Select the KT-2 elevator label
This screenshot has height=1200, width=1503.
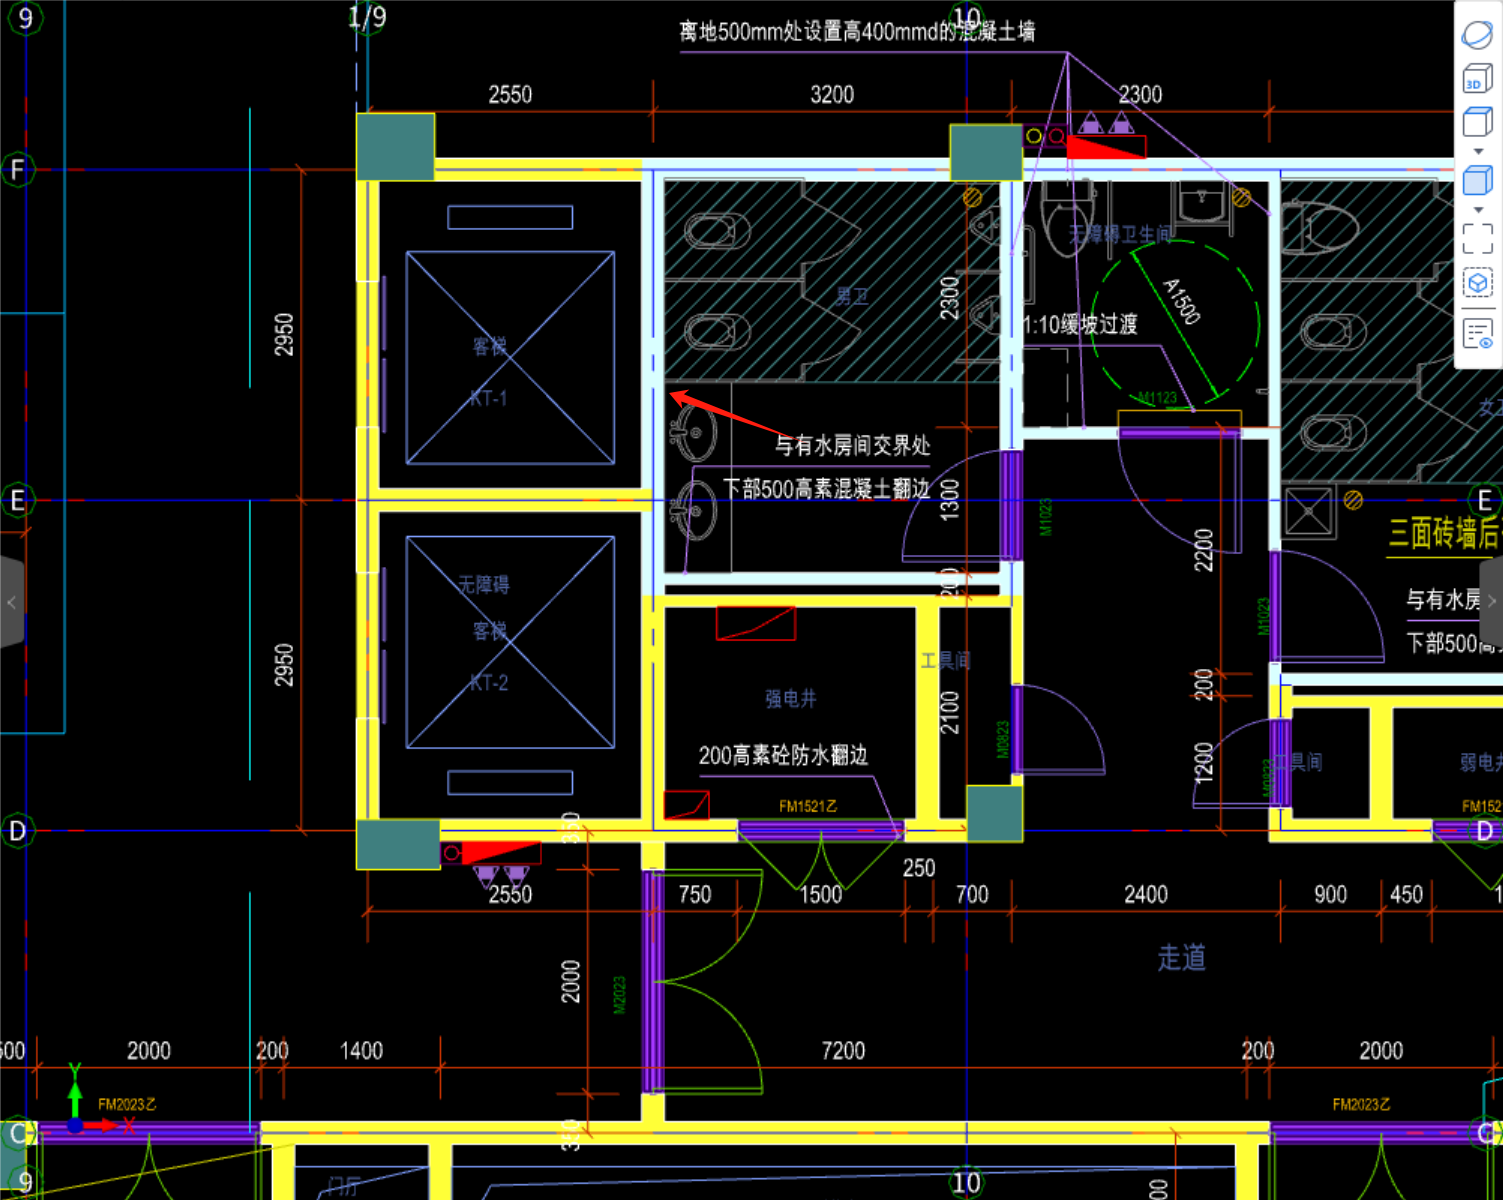click(488, 683)
